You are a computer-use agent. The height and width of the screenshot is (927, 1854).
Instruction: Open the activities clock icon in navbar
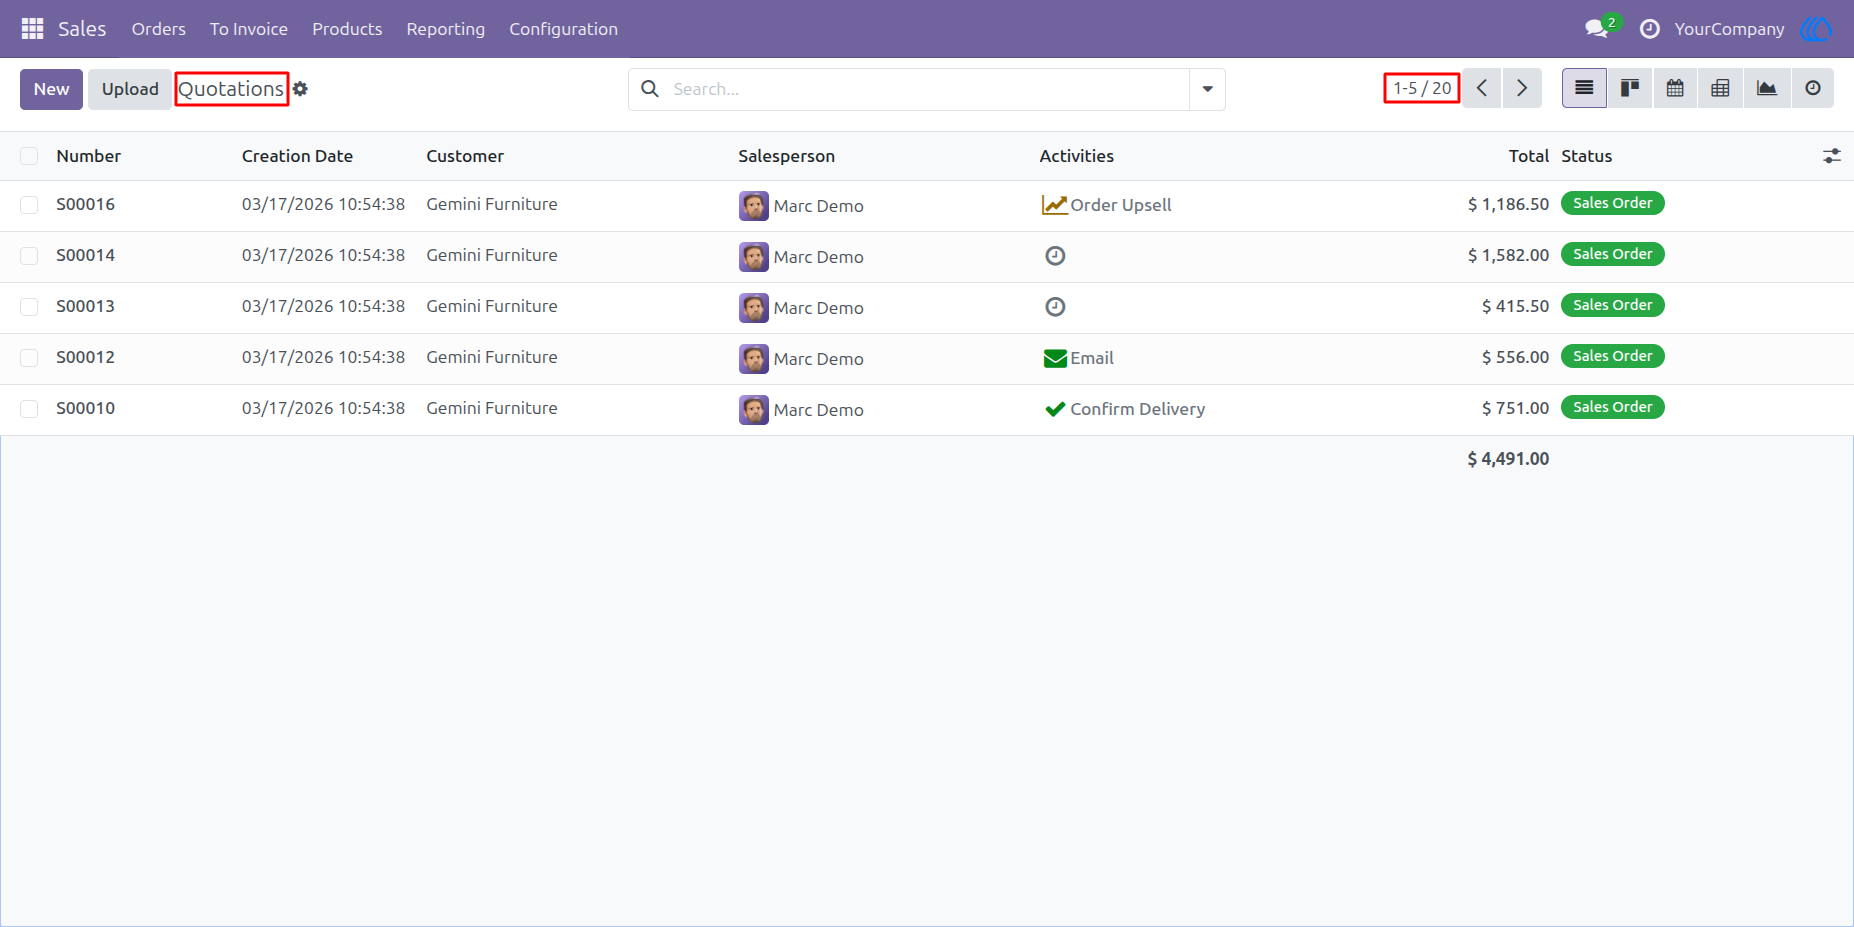(1650, 29)
